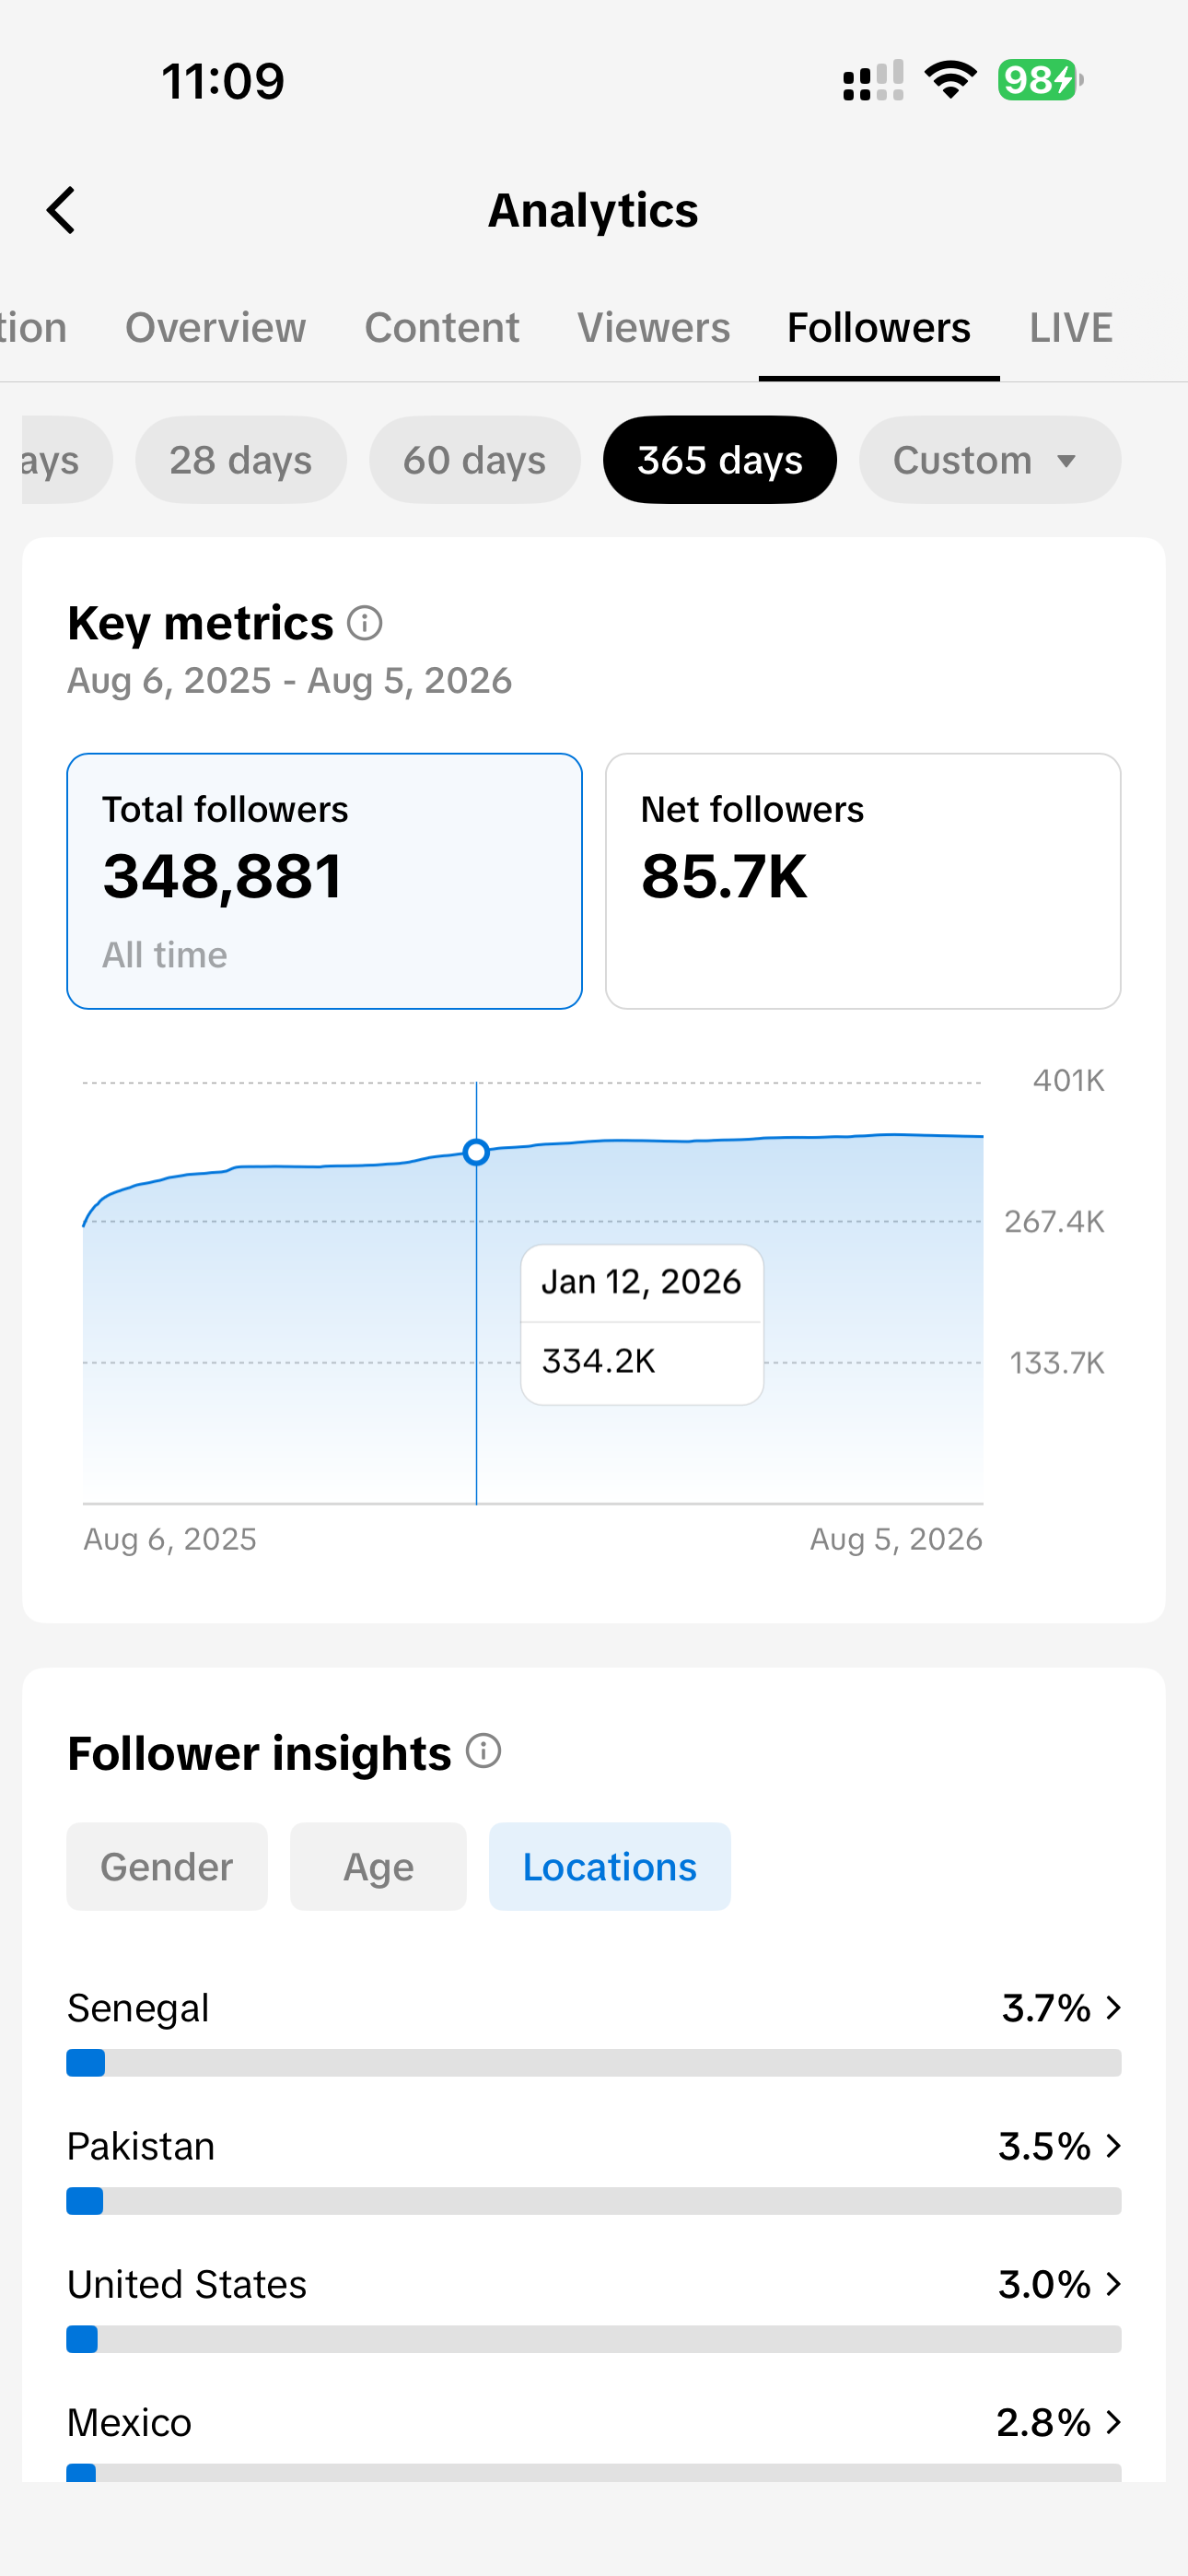Tap the back arrow icon
Viewport: 1188px width, 2576px height.
[x=61, y=210]
